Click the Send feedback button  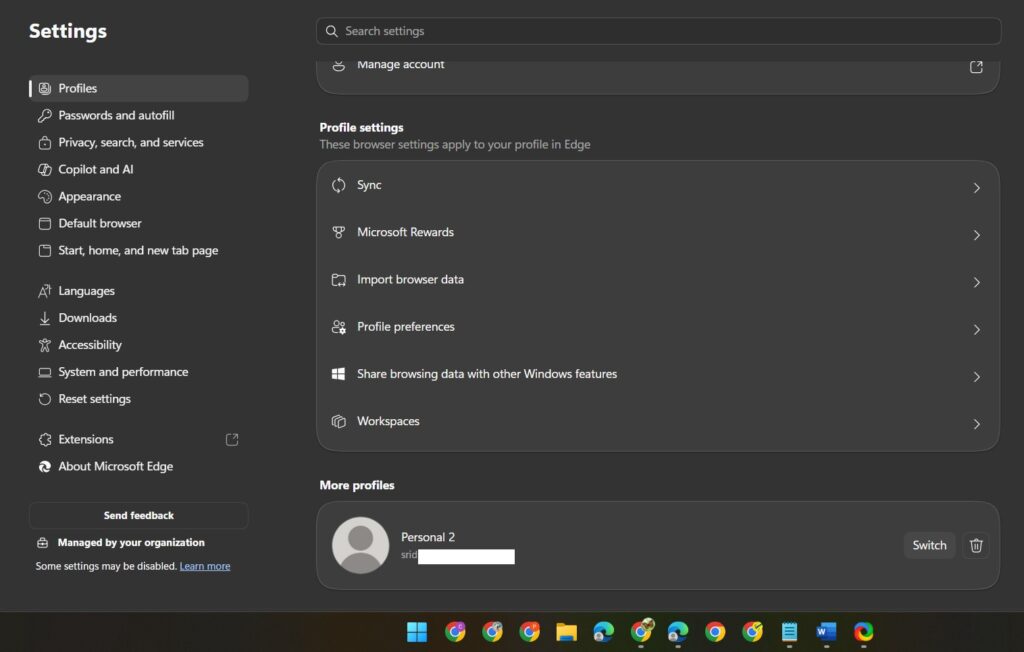138,515
